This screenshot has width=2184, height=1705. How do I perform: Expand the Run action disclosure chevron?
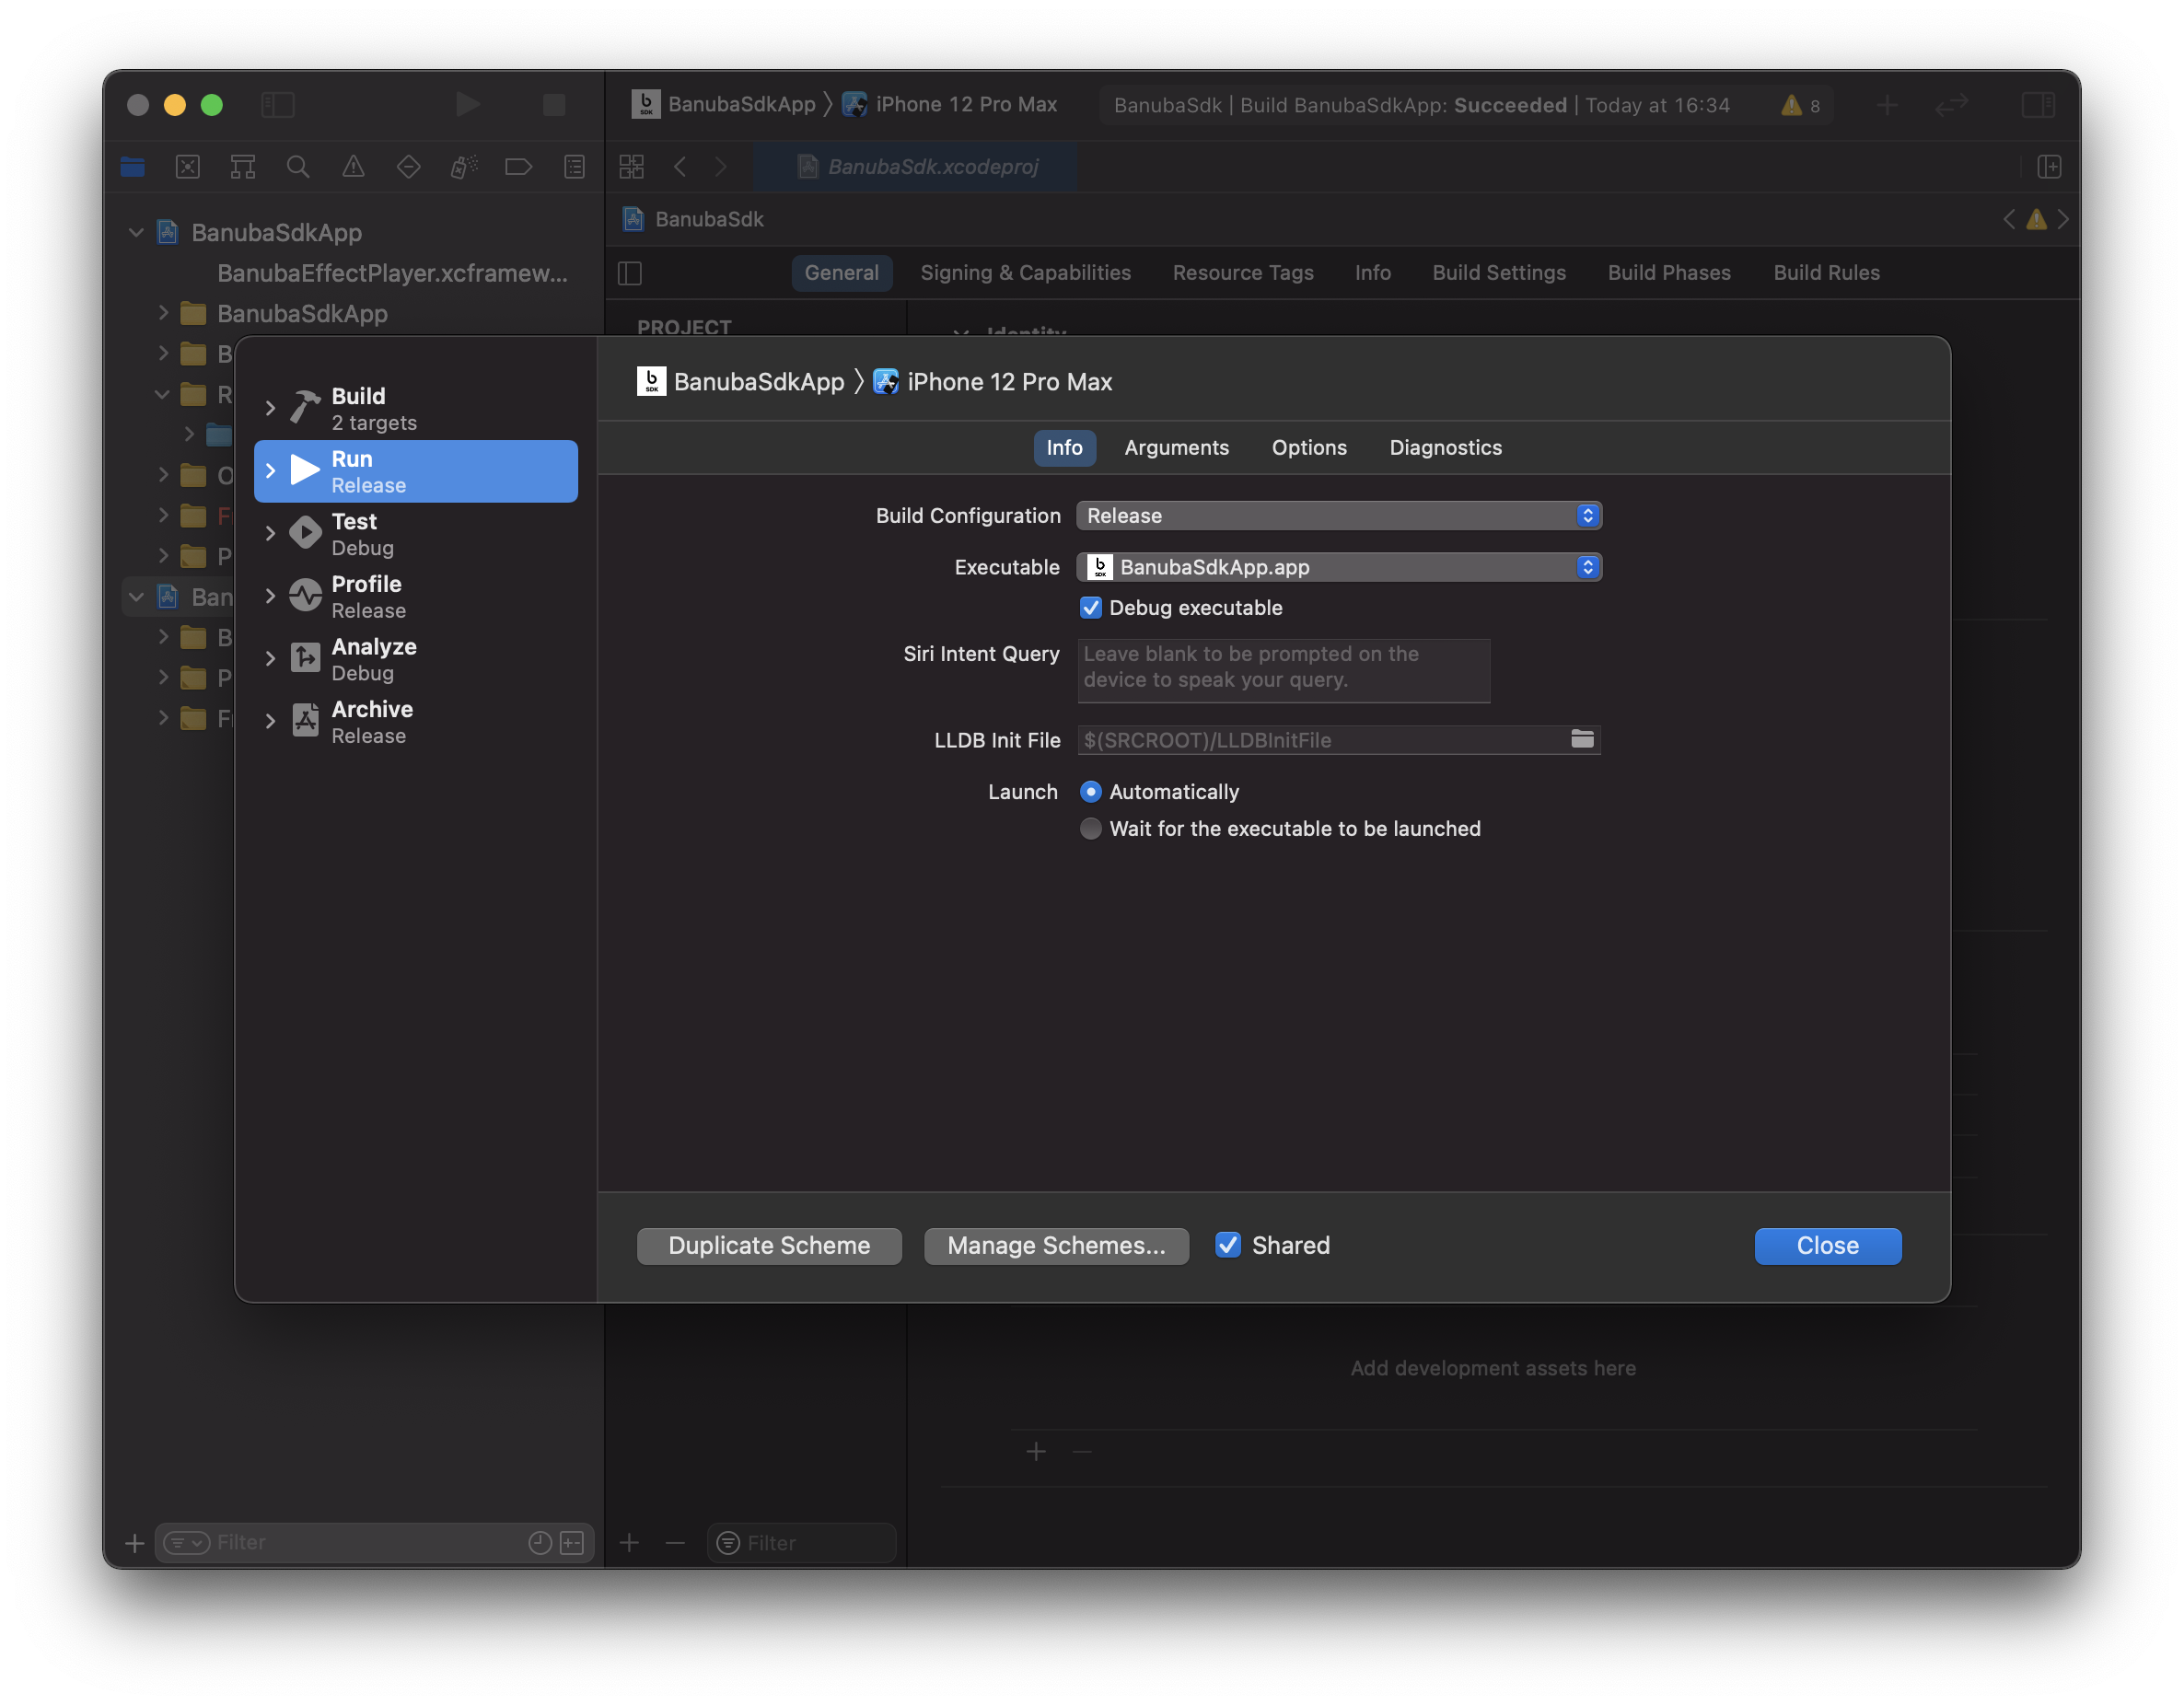click(x=270, y=471)
